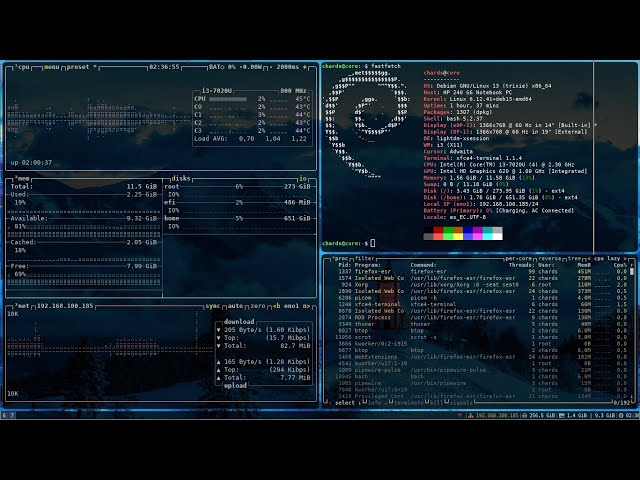Click the info button in proc footer
Viewport: 640px width, 480px height.
(374, 402)
